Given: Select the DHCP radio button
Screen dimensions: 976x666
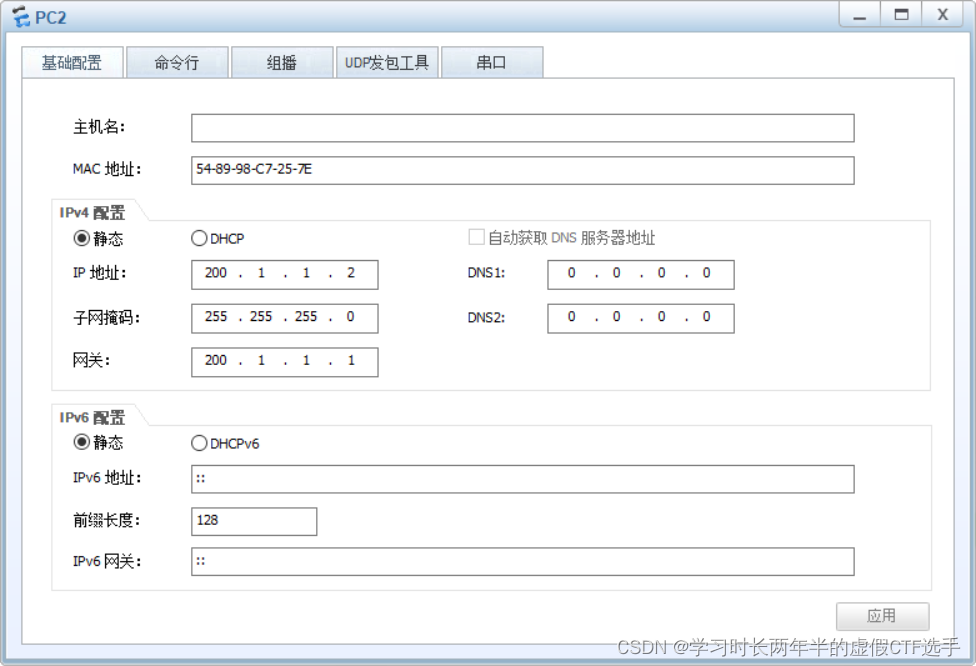Looking at the screenshot, I should tap(199, 238).
